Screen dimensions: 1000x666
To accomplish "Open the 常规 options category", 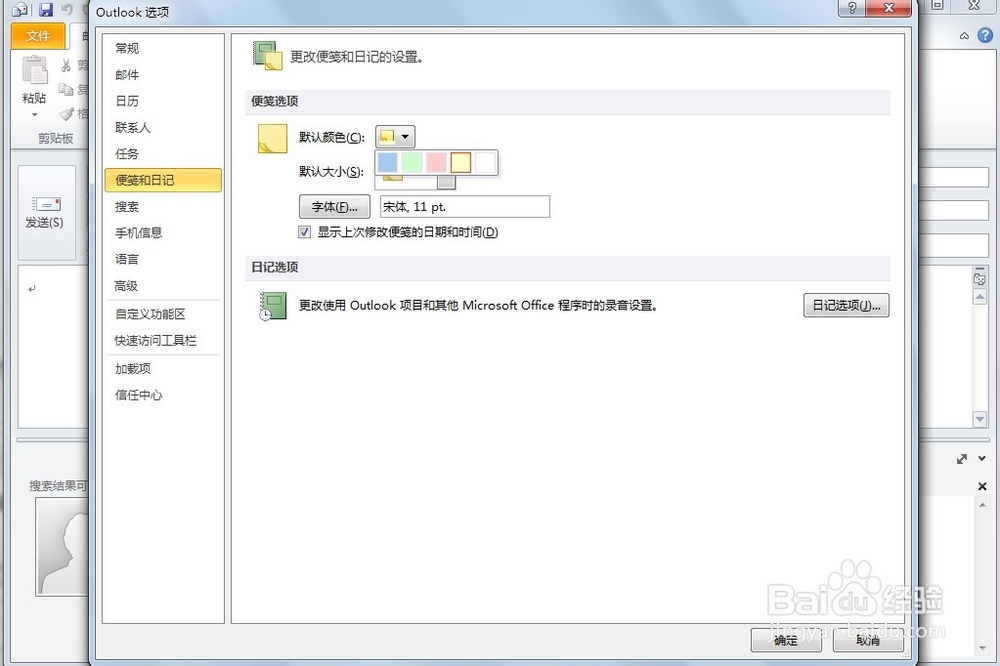I will (127, 48).
